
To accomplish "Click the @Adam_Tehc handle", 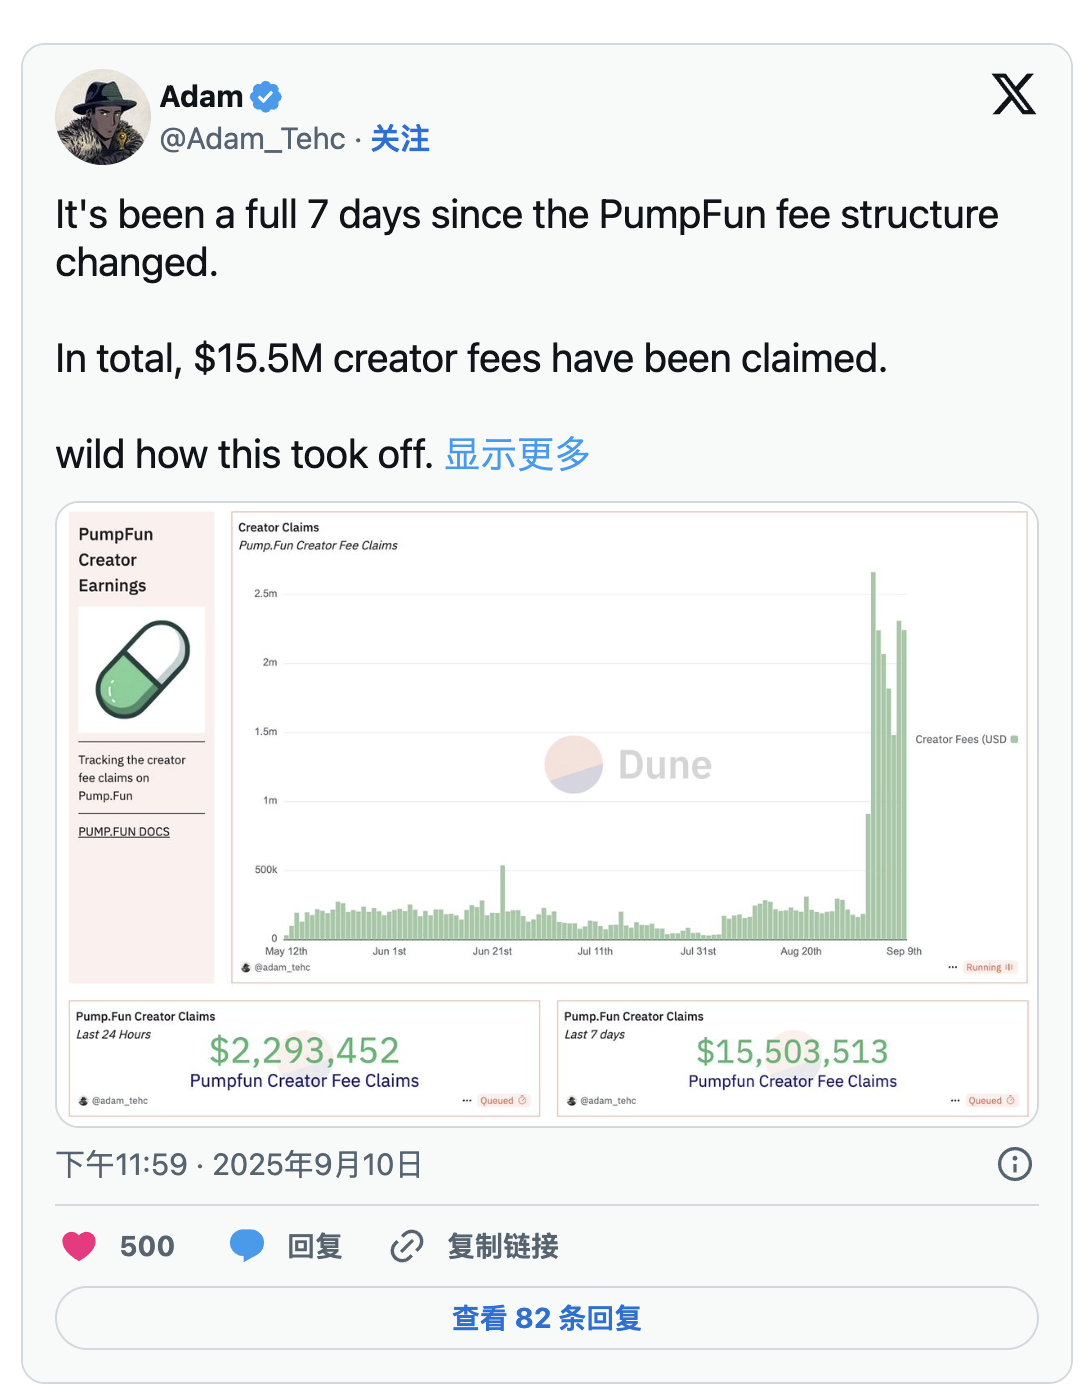I will (x=252, y=139).
